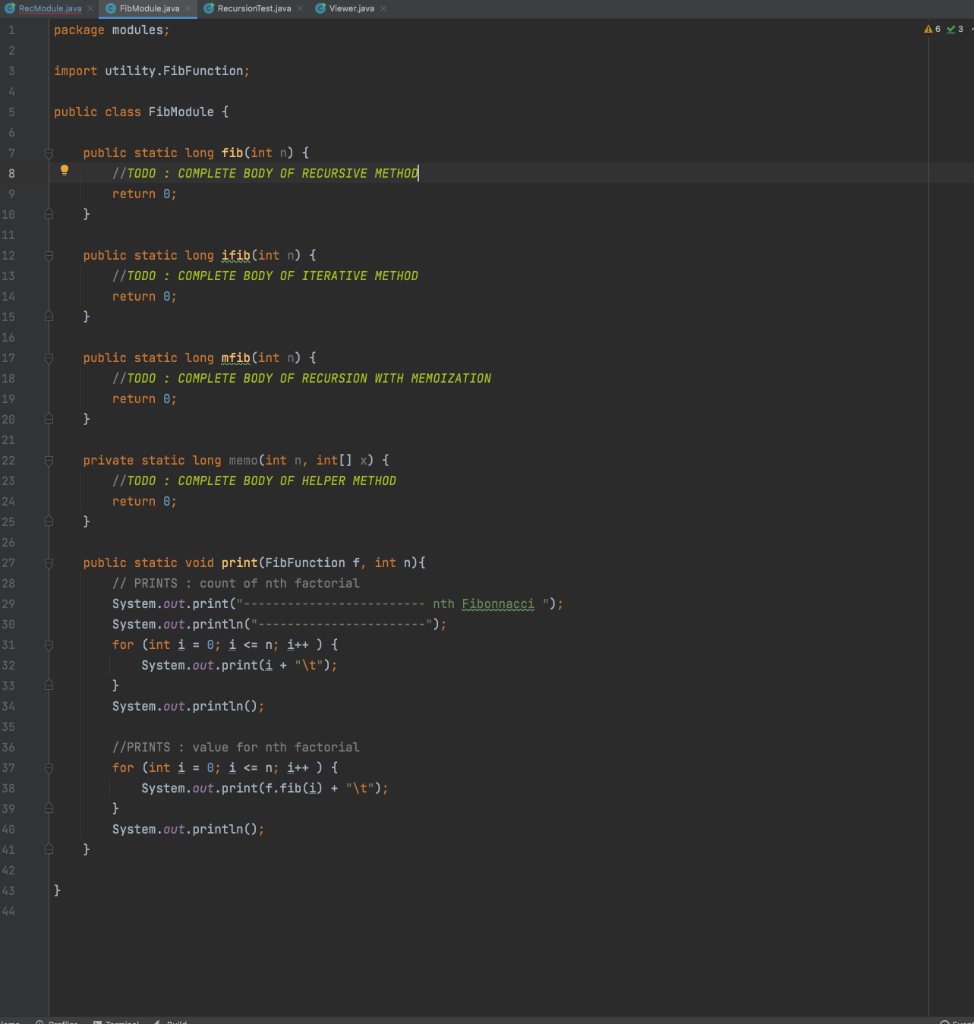Click the fold end marker at line 15
This screenshot has width=974, height=1024.
point(49,317)
